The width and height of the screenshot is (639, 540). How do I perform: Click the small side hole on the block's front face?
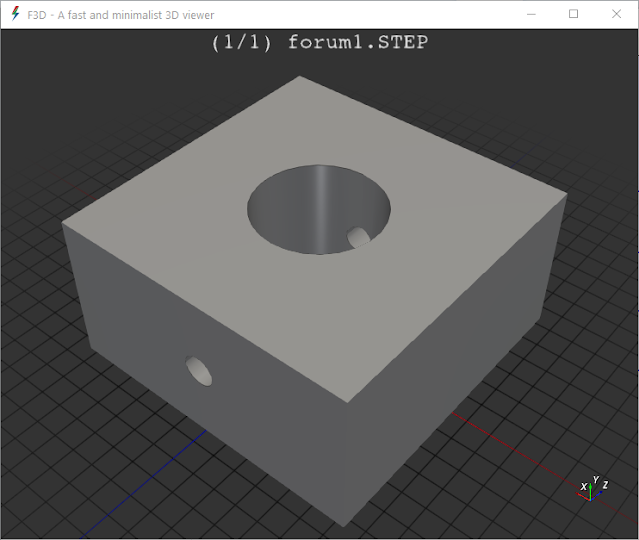coord(199,371)
